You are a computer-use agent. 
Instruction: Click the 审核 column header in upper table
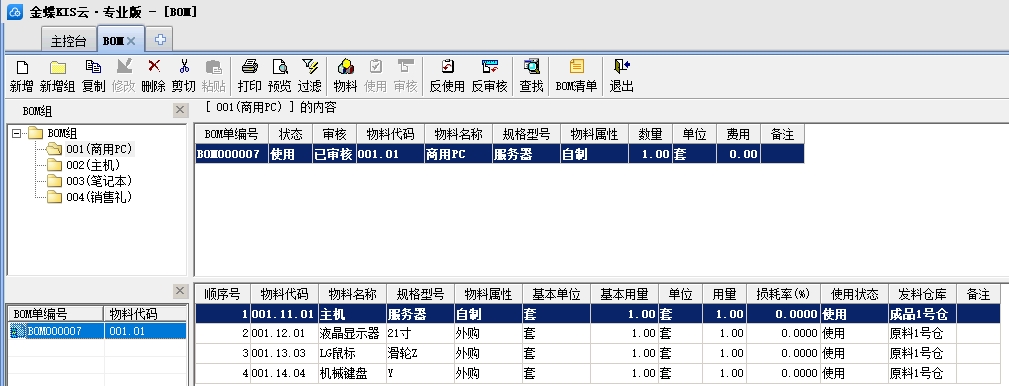click(x=335, y=134)
